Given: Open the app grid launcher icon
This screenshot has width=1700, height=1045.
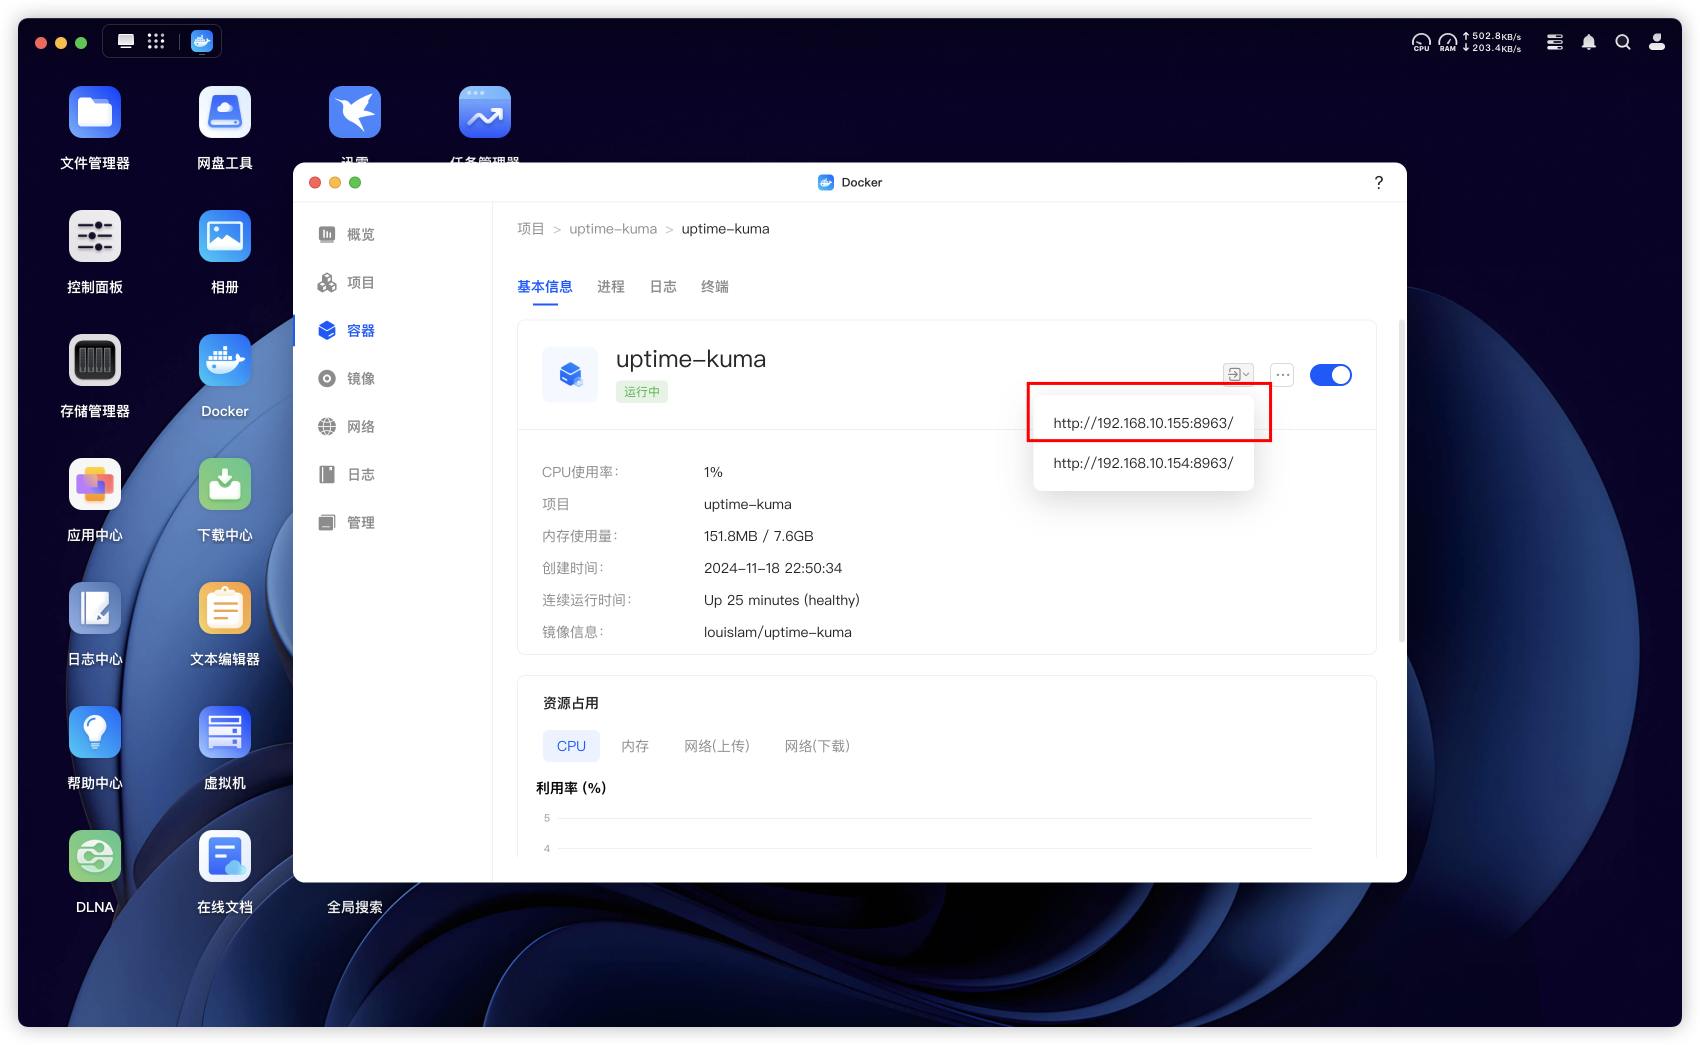Looking at the screenshot, I should [x=156, y=41].
